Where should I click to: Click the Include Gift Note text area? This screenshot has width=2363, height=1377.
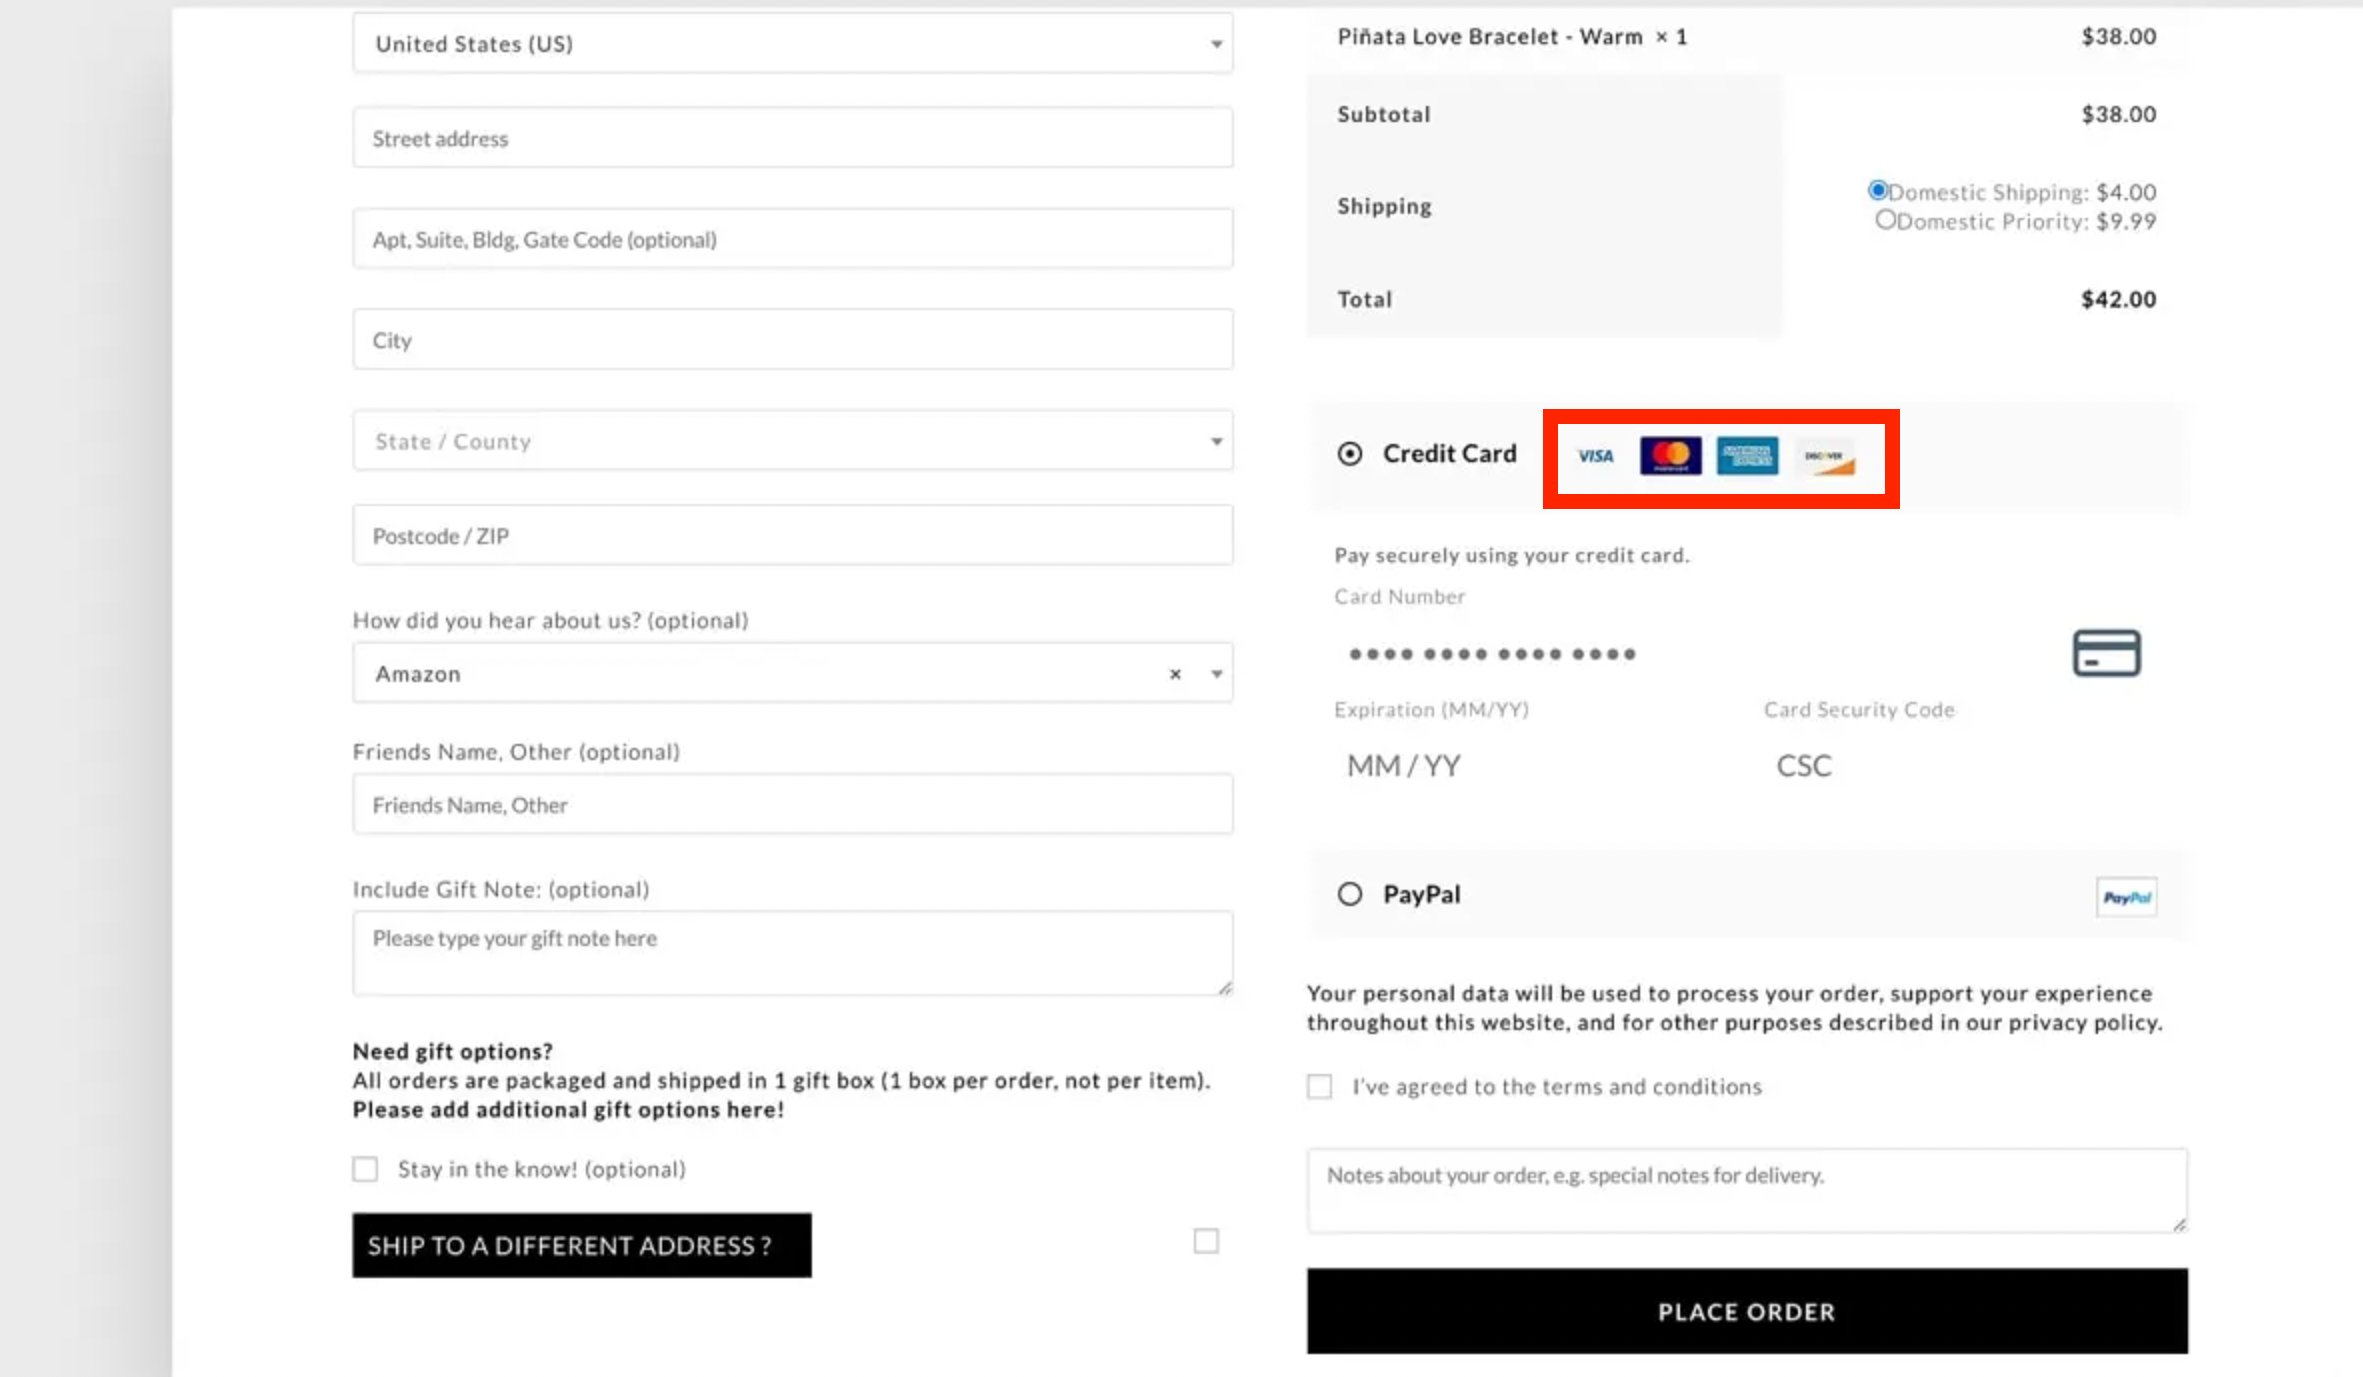(x=791, y=952)
